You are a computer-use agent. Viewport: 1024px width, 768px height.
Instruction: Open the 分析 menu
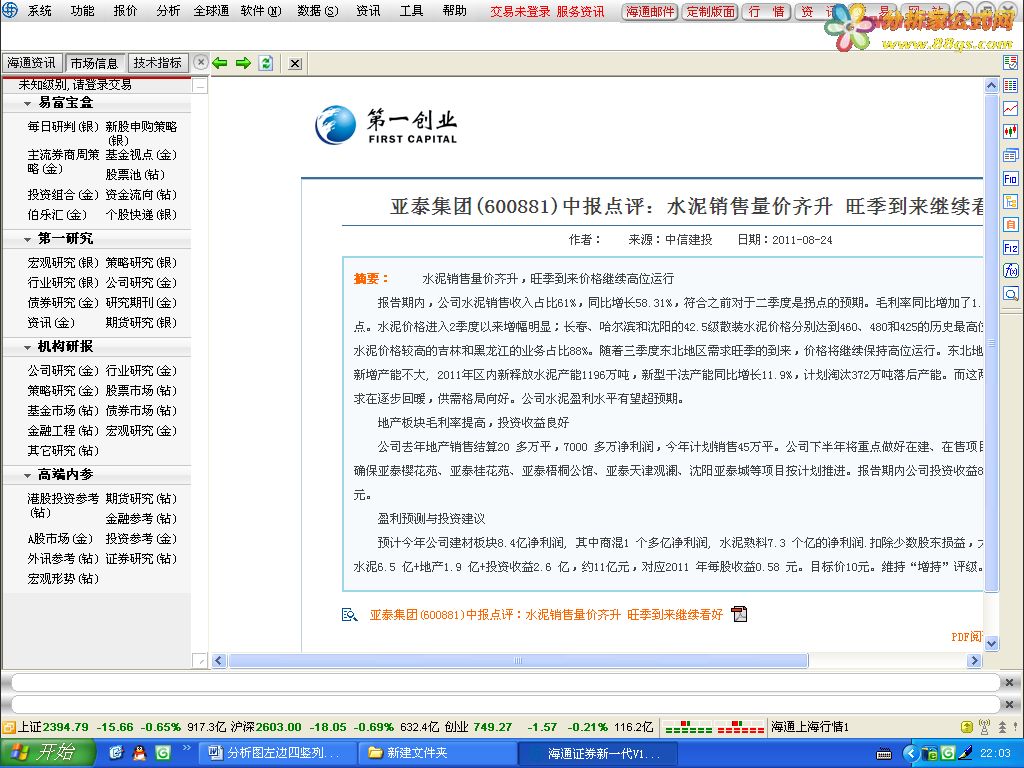168,11
